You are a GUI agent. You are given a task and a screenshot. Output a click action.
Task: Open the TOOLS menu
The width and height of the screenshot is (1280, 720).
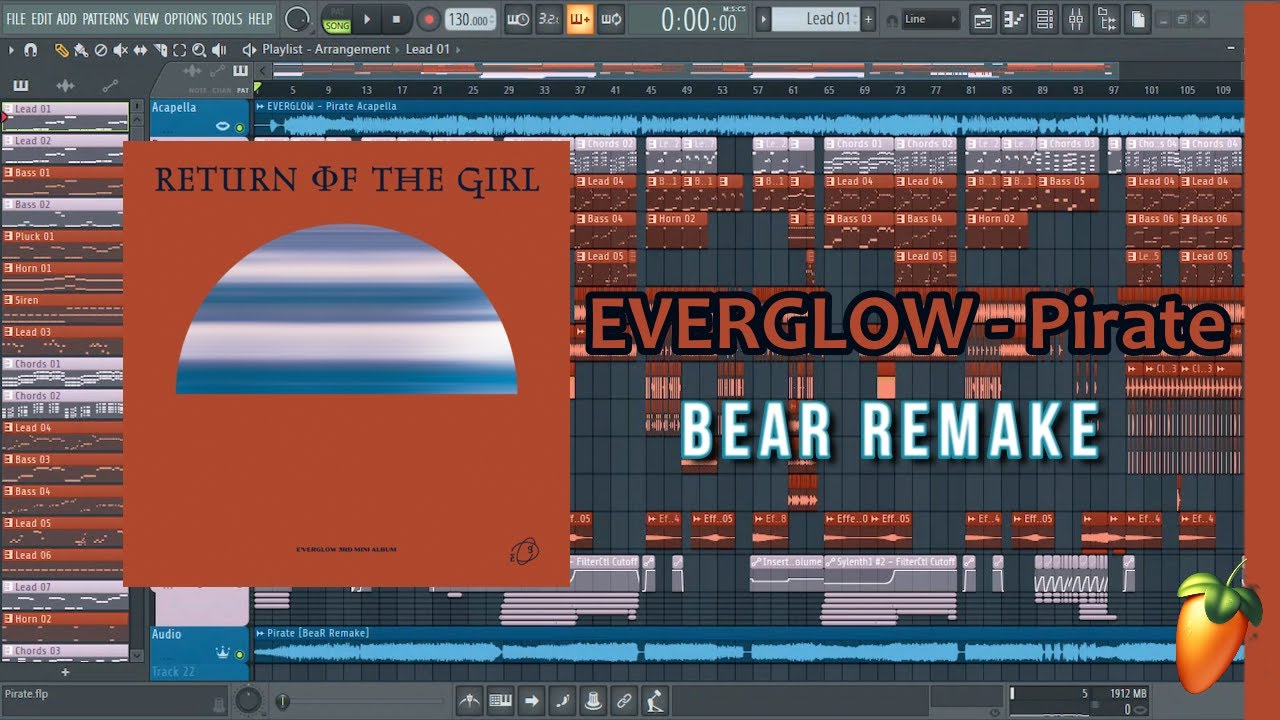227,19
